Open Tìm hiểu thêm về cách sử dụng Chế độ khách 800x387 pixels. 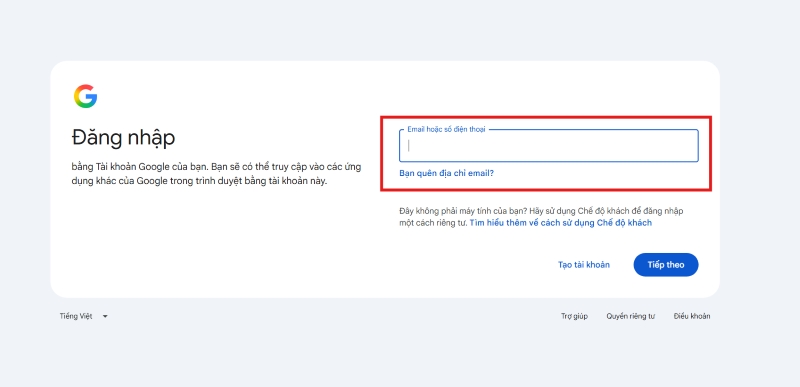tap(561, 223)
